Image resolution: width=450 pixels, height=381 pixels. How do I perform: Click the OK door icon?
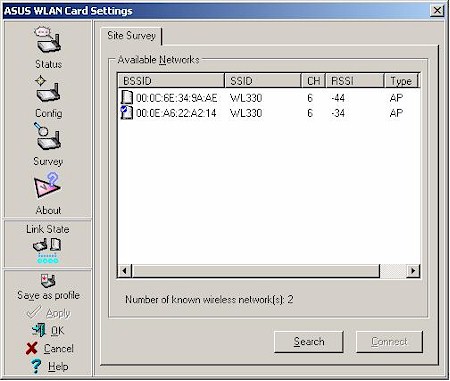click(x=39, y=330)
